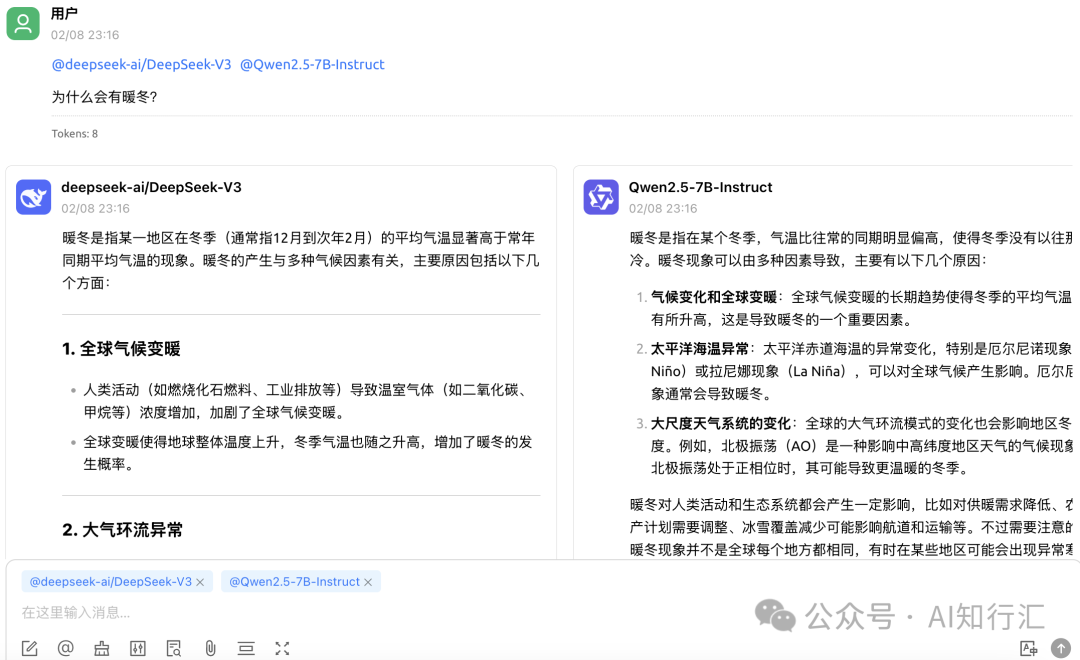Image resolution: width=1080 pixels, height=660 pixels.
Task: Click the deepseek-ai/DeepSeek-V3 response title
Action: pyautogui.click(x=152, y=187)
